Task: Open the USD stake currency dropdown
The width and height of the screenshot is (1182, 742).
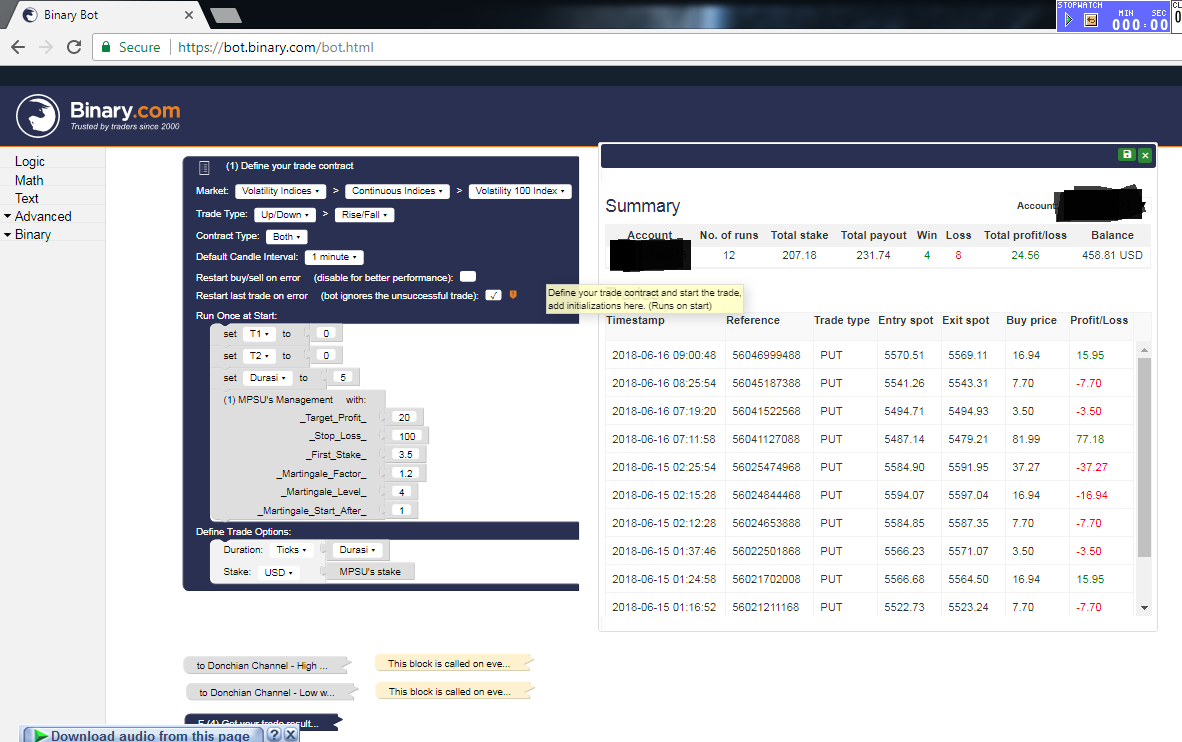Action: coord(278,572)
